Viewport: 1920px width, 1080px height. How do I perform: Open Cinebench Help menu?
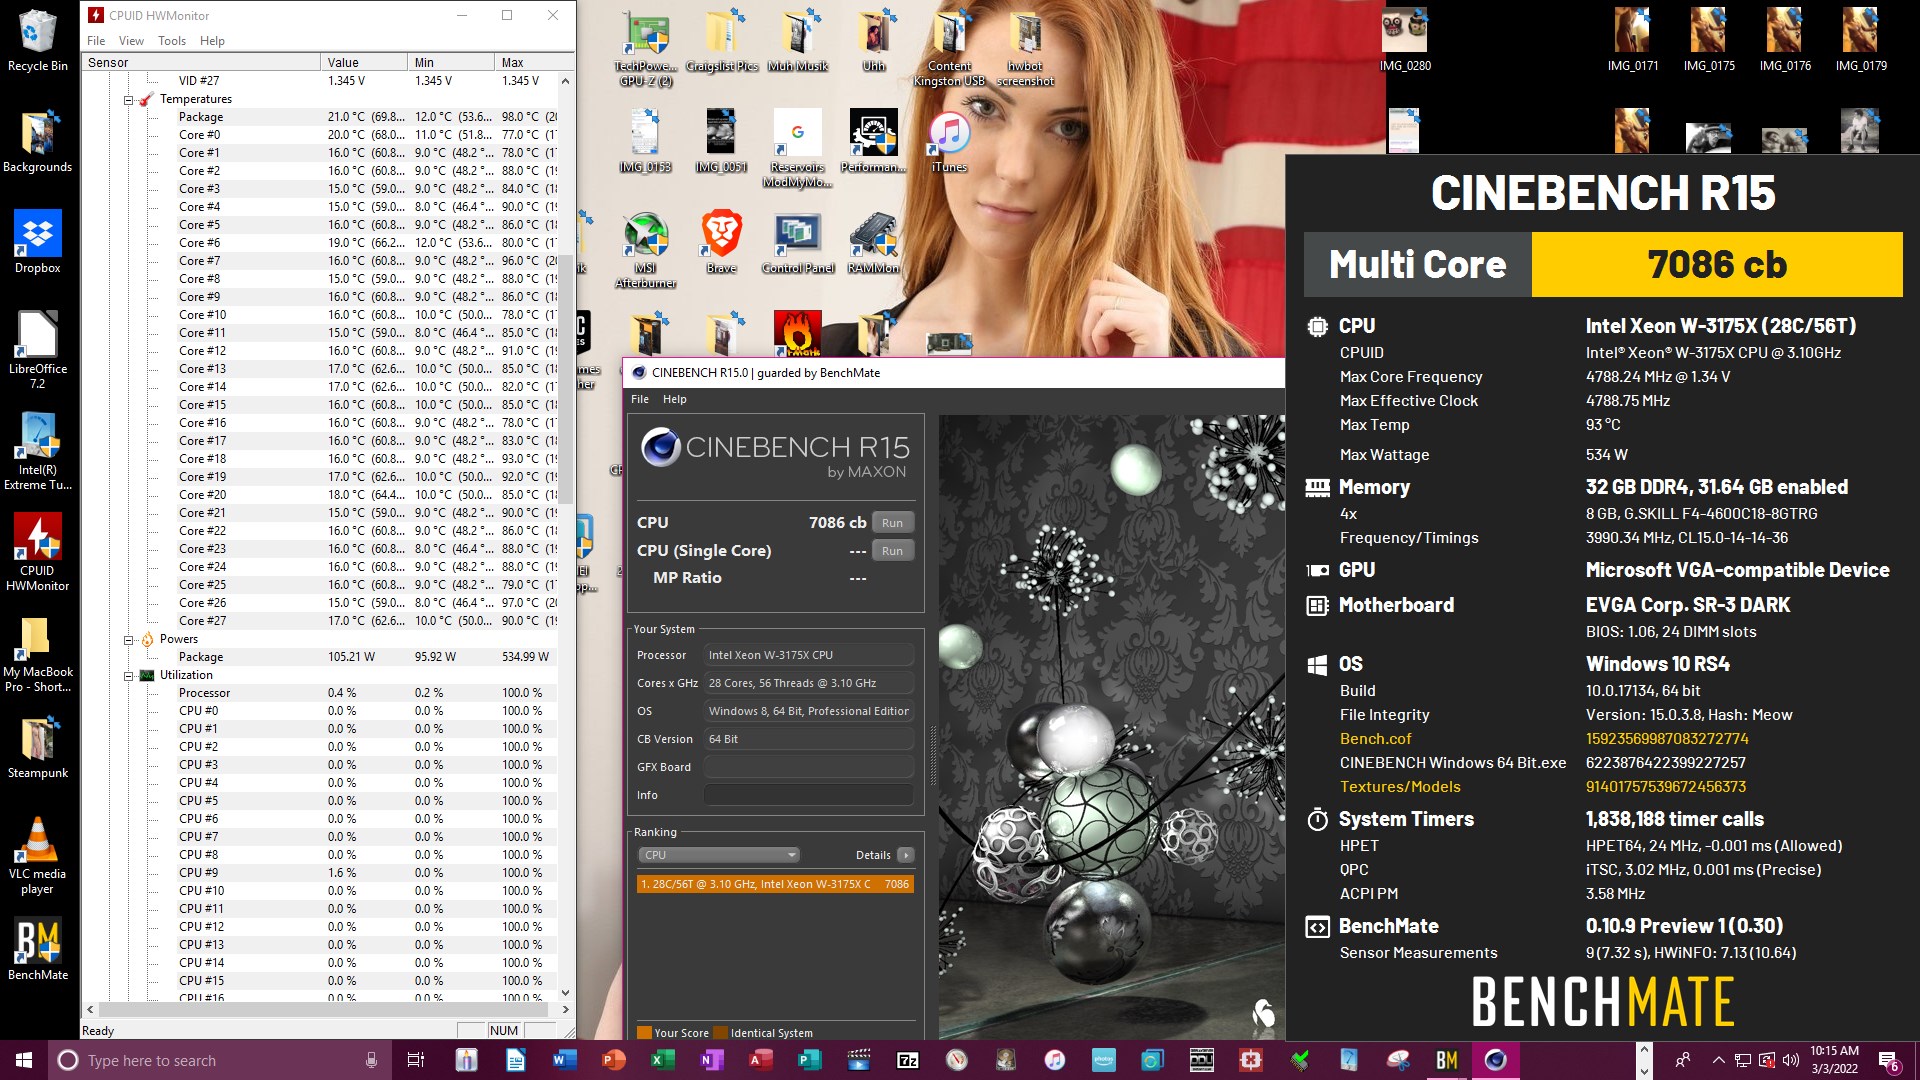click(x=675, y=399)
